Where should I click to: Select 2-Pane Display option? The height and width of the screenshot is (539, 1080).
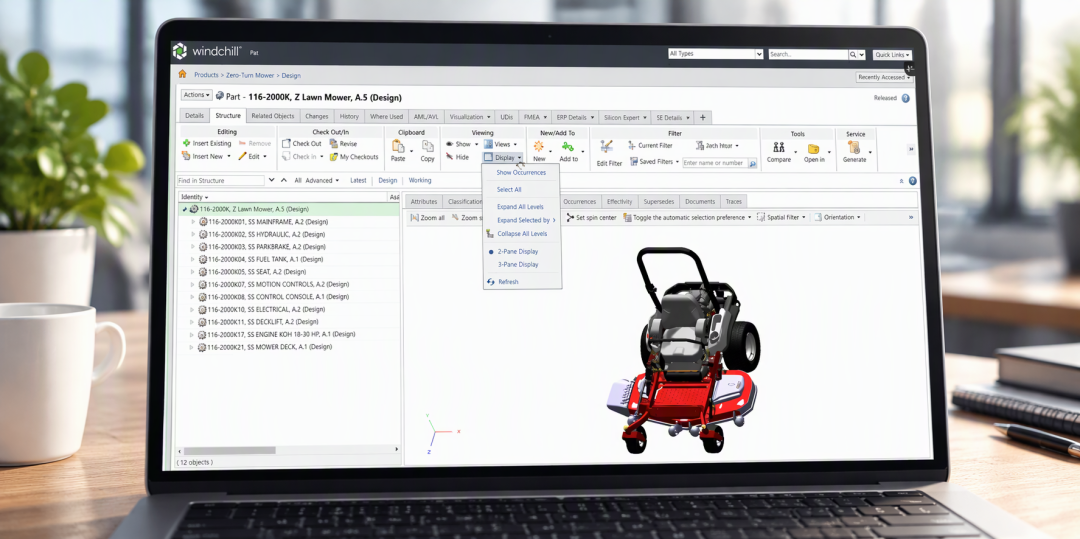pyautogui.click(x=518, y=251)
